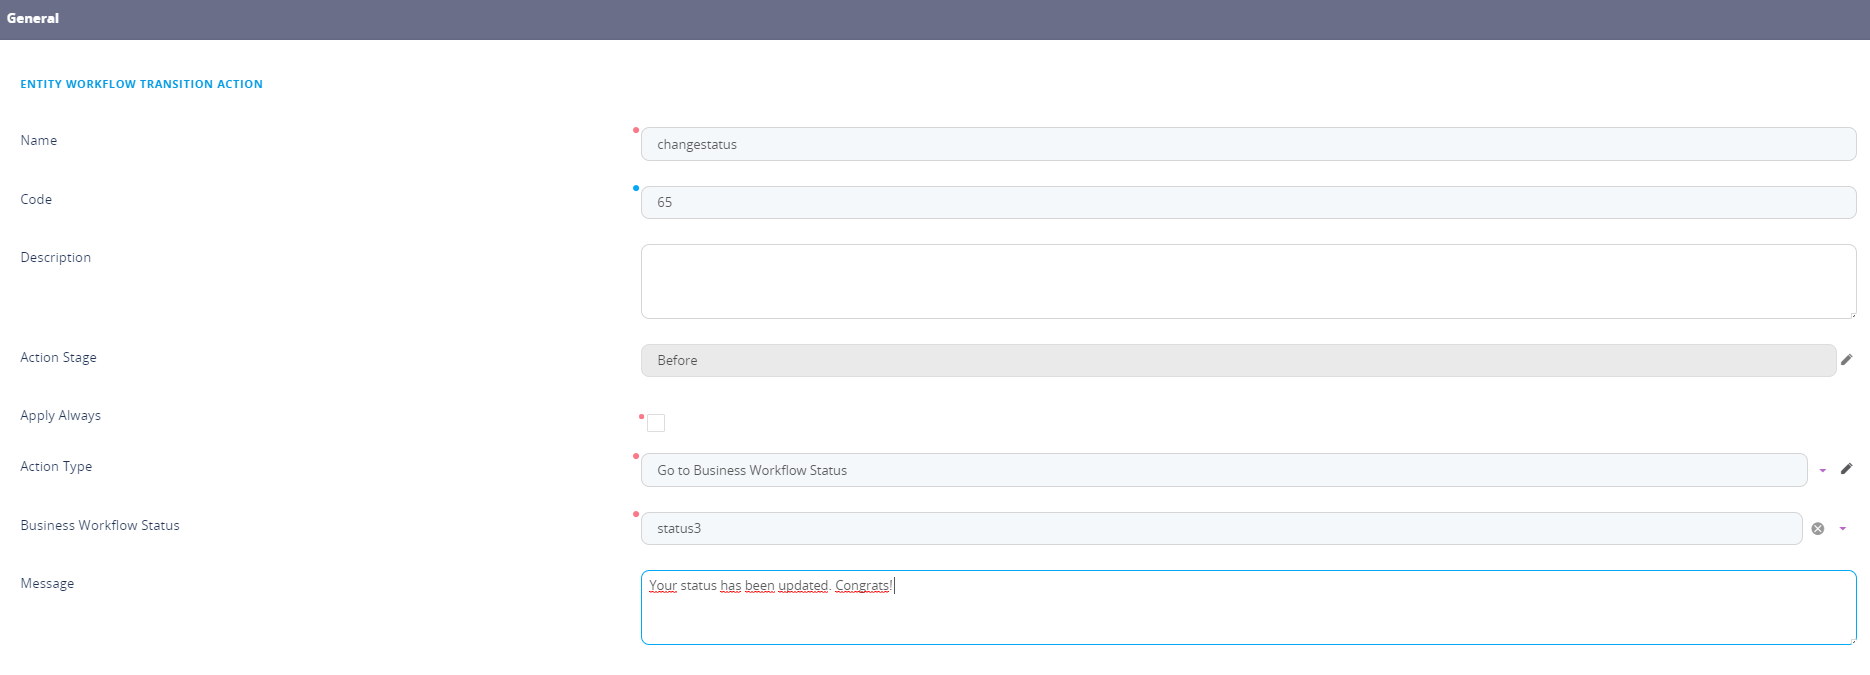Click the Name field containing changestatus
This screenshot has width=1870, height=675.
[1247, 144]
